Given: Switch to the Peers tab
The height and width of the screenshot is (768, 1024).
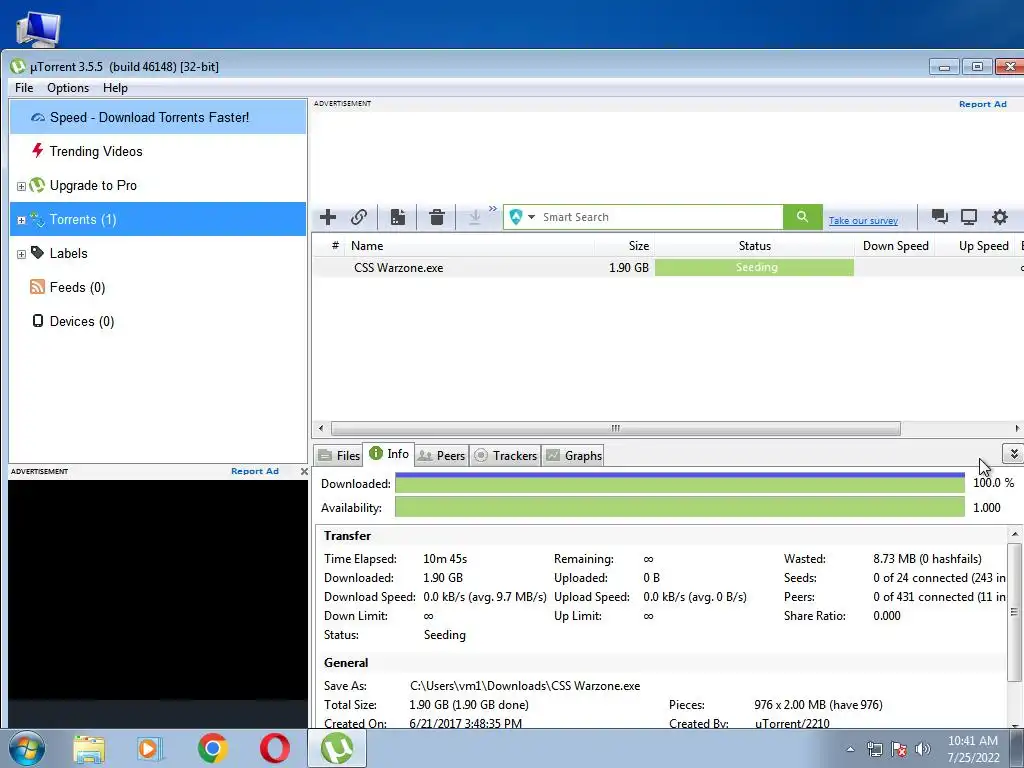Looking at the screenshot, I should click(x=441, y=456).
